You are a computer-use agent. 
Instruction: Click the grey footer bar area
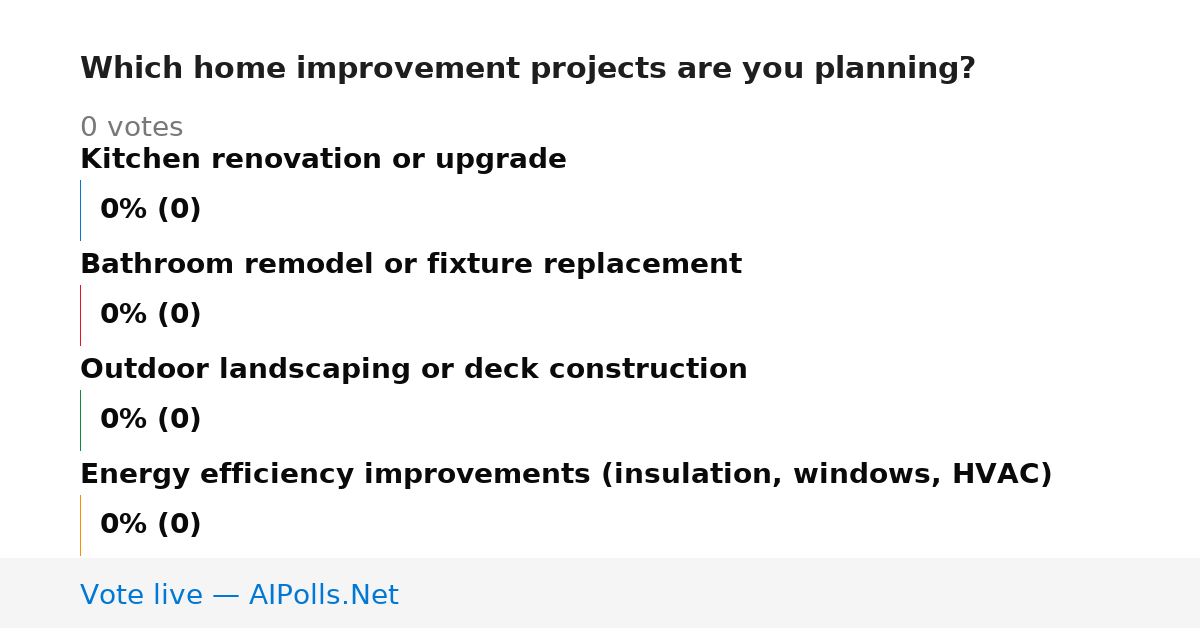point(600,593)
